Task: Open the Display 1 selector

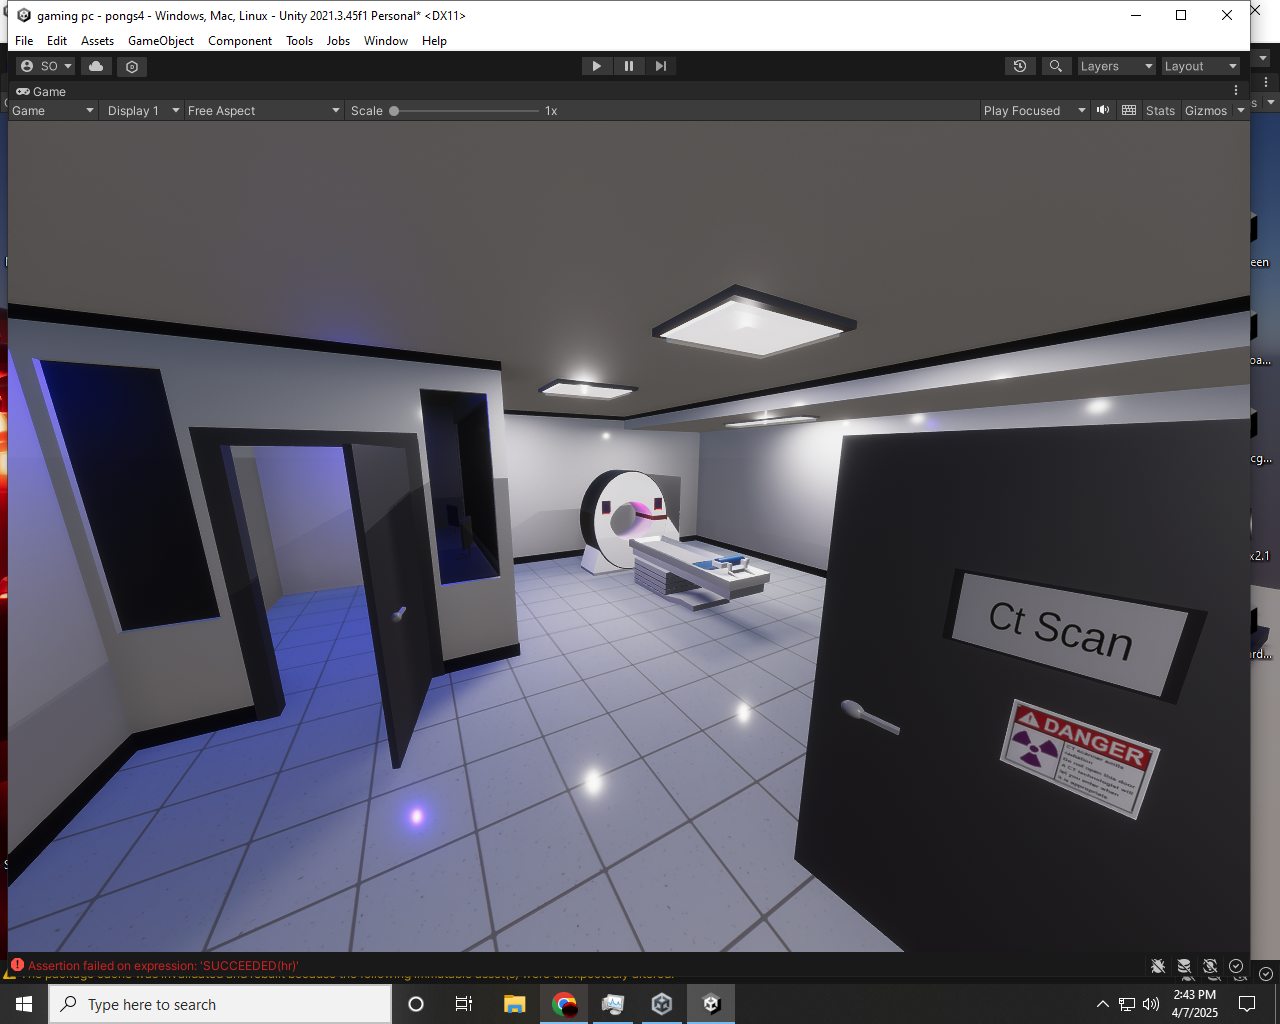Action: coord(142,110)
